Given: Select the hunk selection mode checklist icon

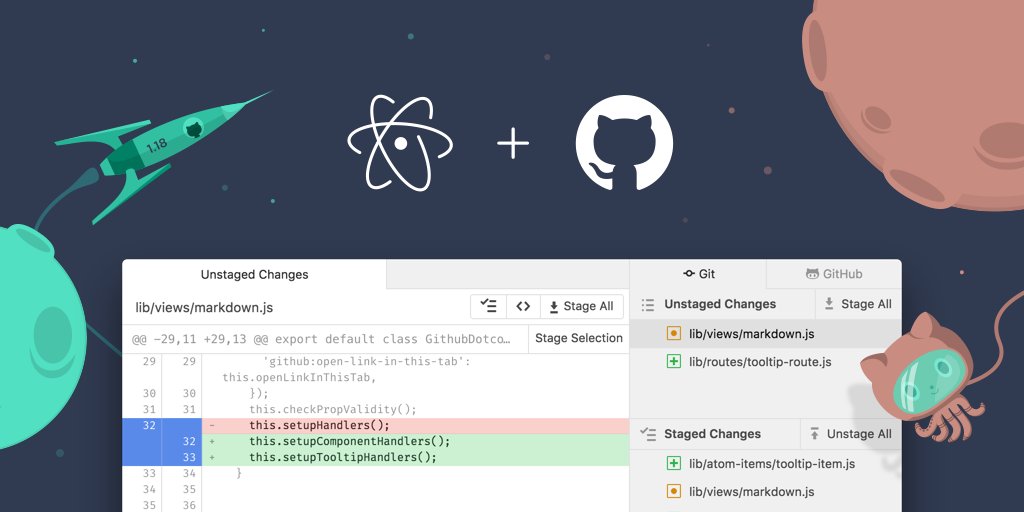Looking at the screenshot, I should click(488, 306).
